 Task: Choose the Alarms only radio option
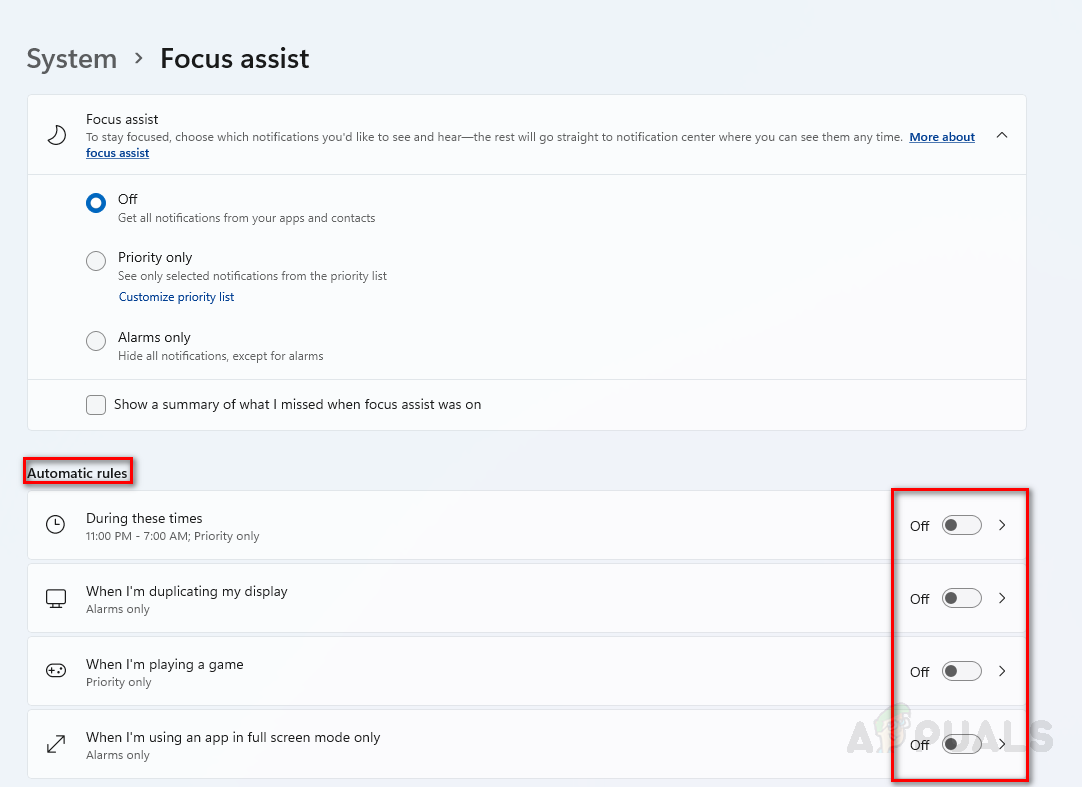(x=96, y=341)
